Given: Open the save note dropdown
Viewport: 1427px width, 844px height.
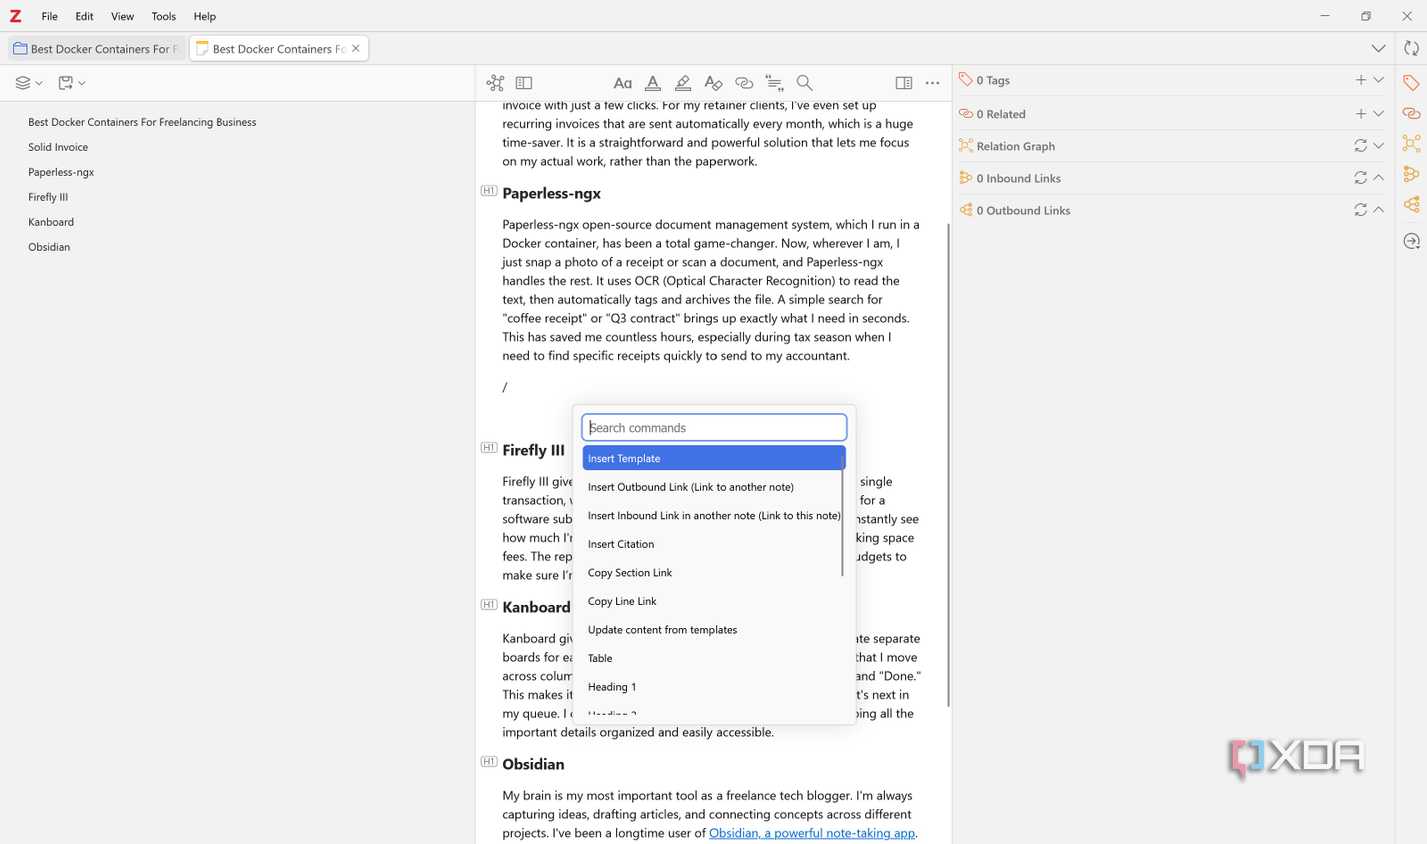Looking at the screenshot, I should point(71,83).
